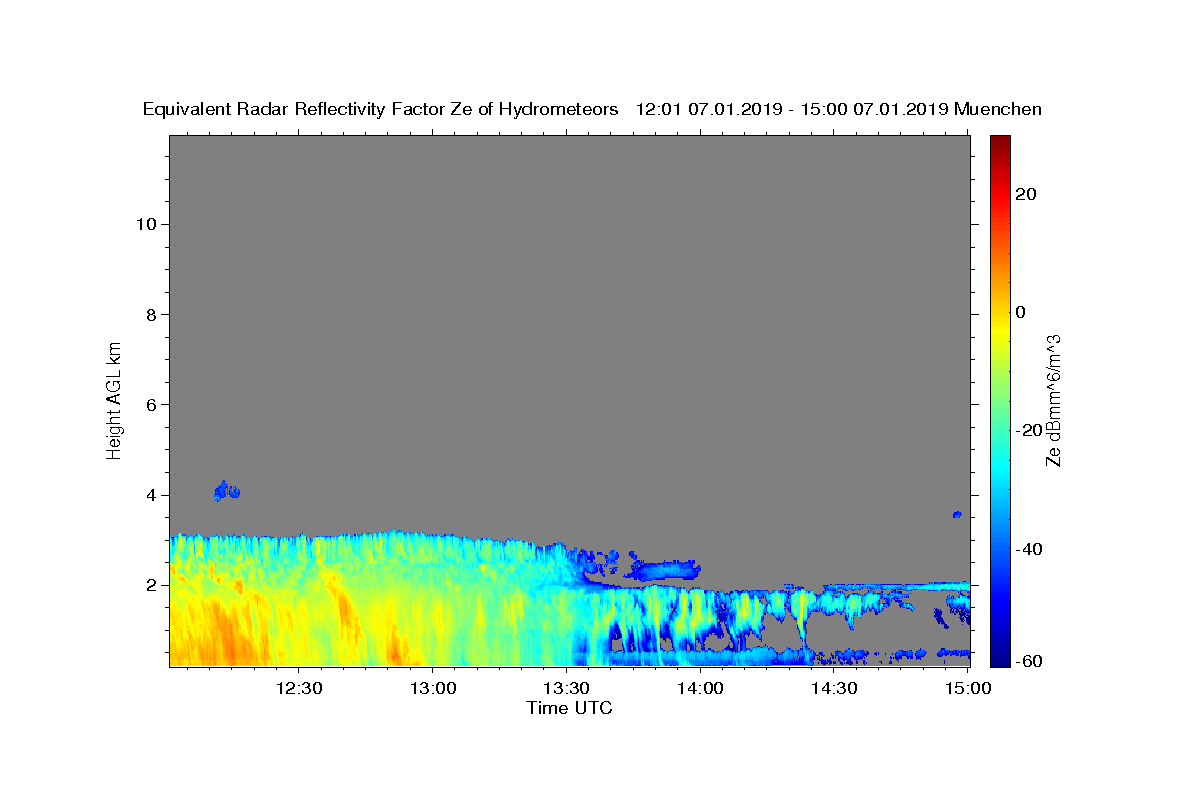Click the 'Muenchen' location label in the title
This screenshot has width=1200, height=800.
(x=998, y=109)
